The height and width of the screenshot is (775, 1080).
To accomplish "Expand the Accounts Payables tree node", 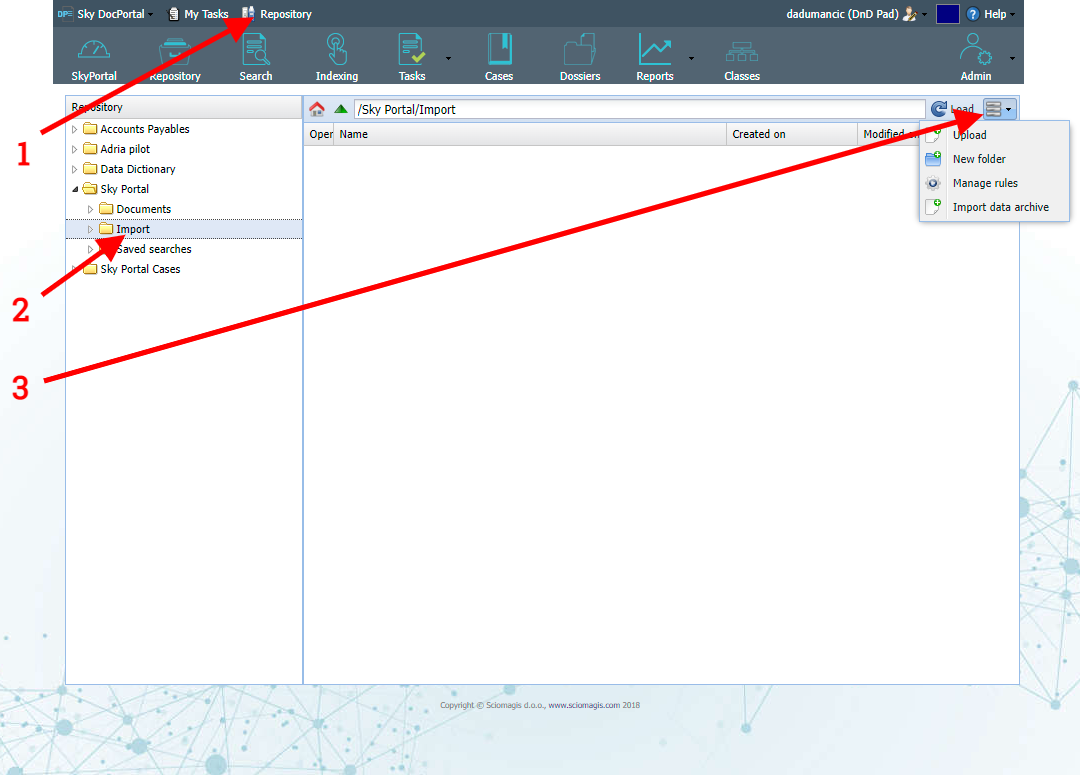I will click(x=74, y=129).
